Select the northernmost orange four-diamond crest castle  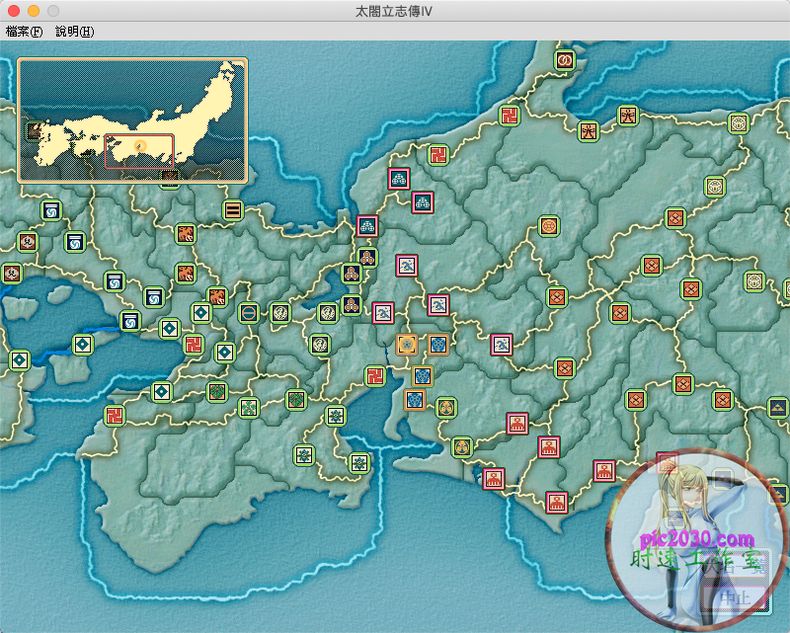[675, 218]
